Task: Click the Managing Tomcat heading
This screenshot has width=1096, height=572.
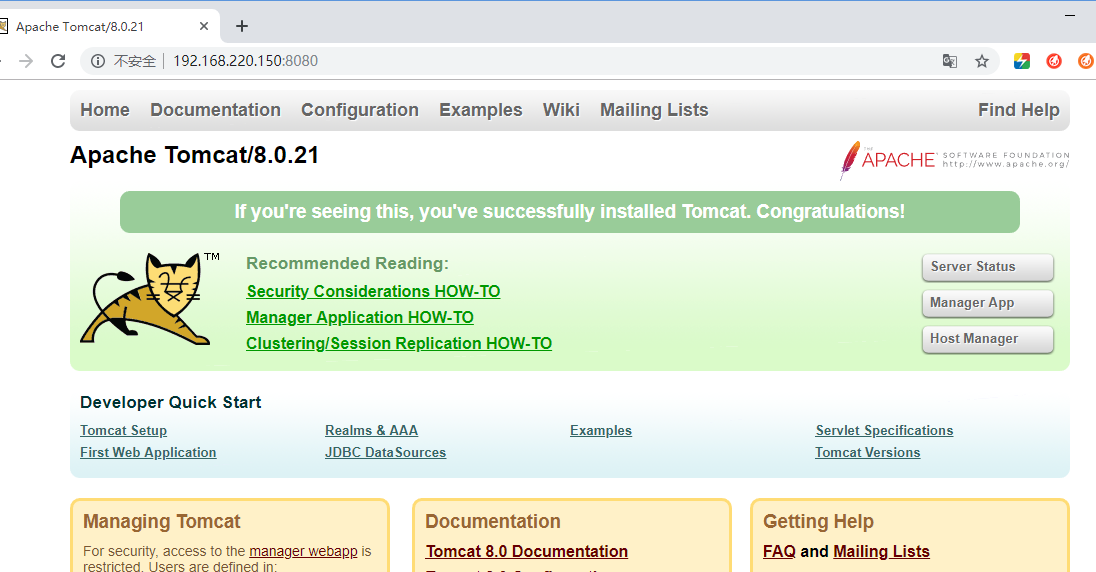Action: tap(161, 522)
